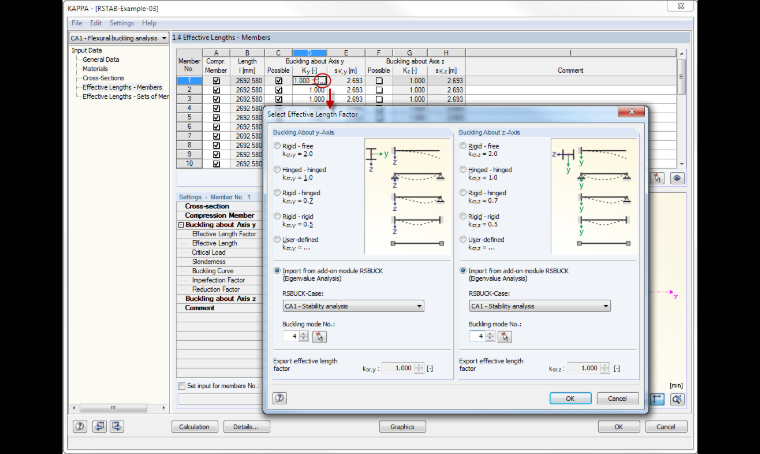
Task: Click OK in the Select Effective Length Factor dialog
Action: pyautogui.click(x=570, y=398)
